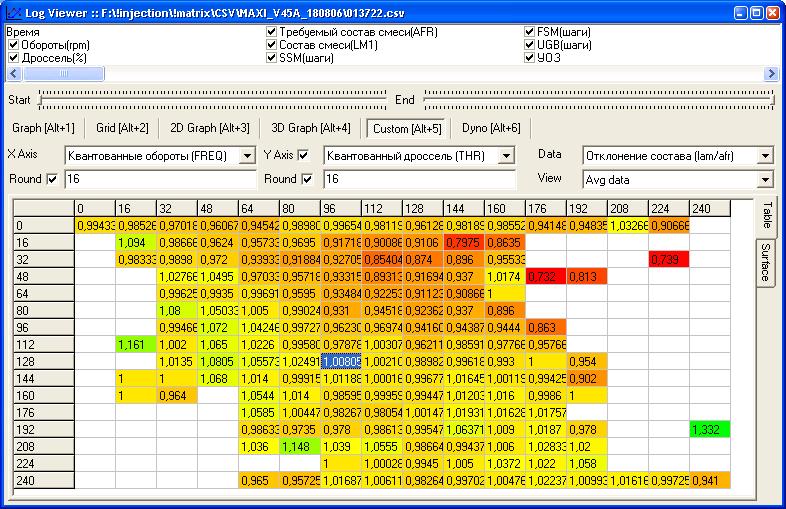The height and width of the screenshot is (509, 786).
Task: Toggle the Обороты(rpm) checkbox
Action: [13, 46]
